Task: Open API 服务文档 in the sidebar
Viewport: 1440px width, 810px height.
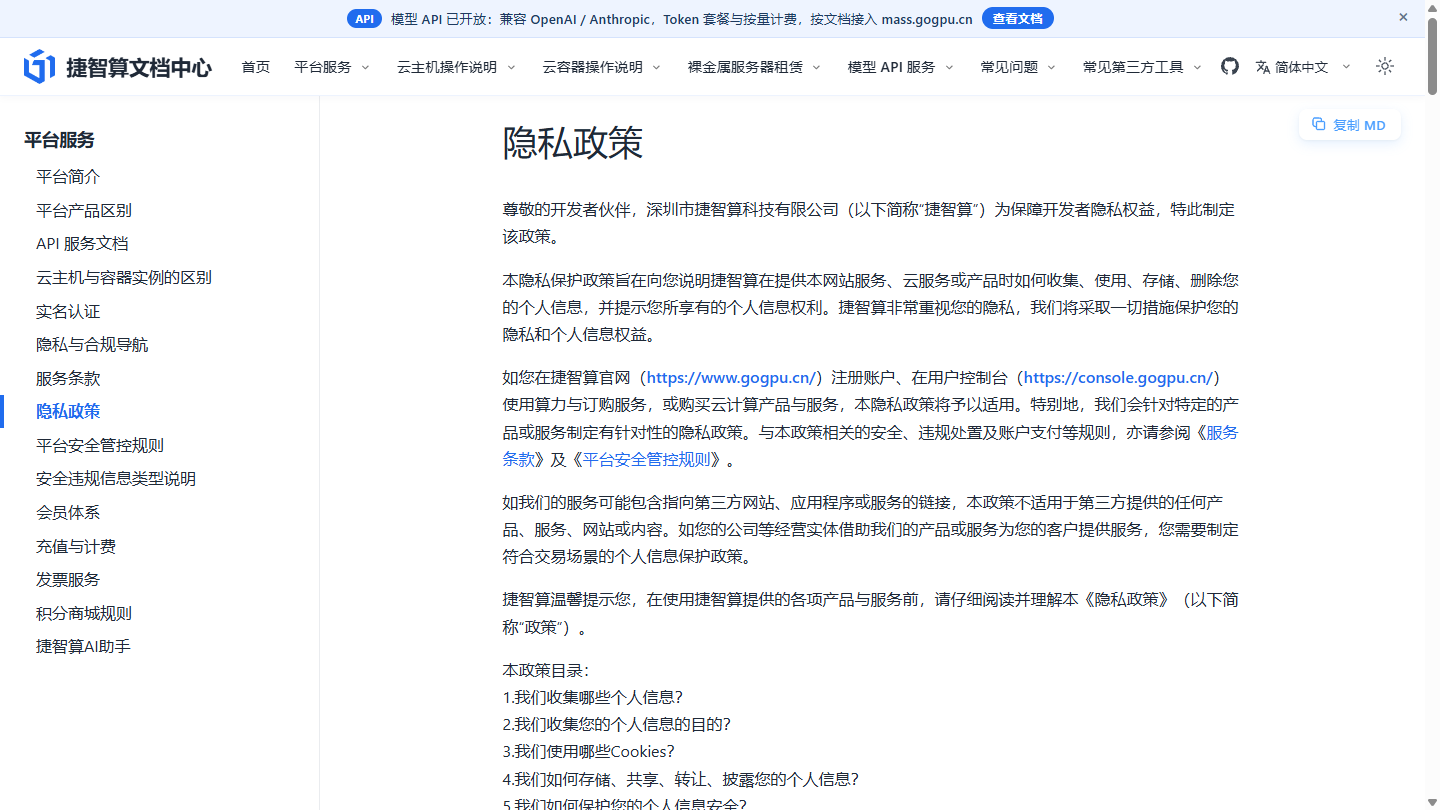Action: tap(82, 244)
